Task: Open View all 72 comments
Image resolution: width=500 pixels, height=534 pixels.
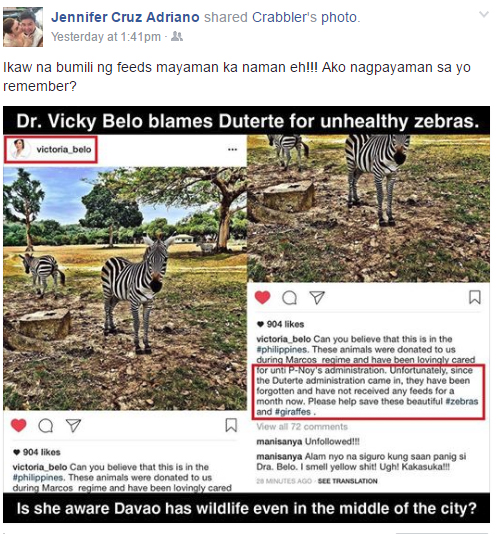Action: pos(302,427)
